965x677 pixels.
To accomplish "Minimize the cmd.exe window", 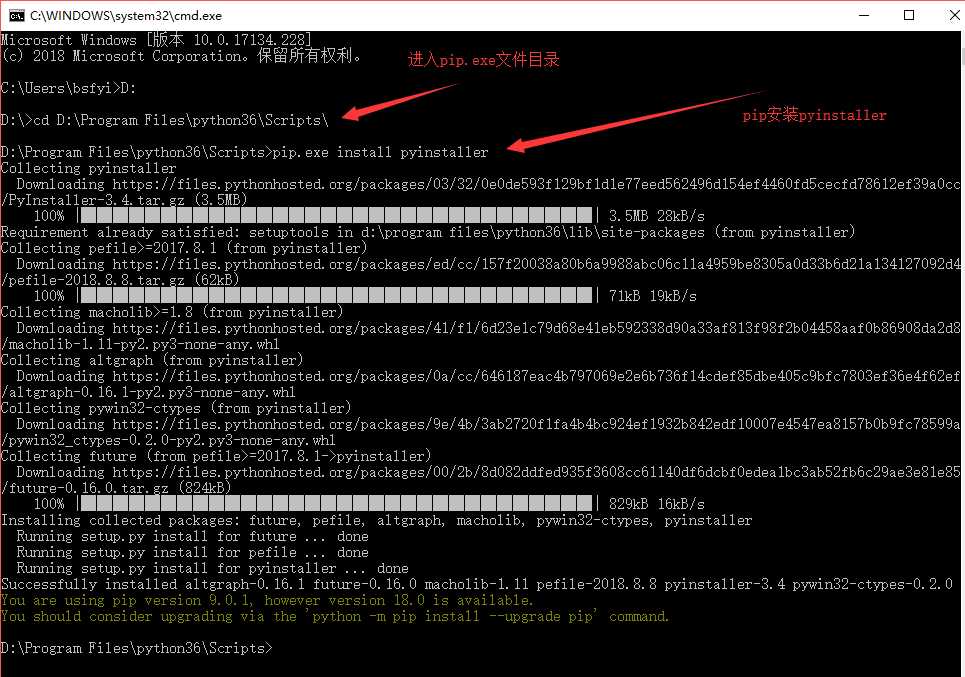I will pyautogui.click(x=864, y=15).
